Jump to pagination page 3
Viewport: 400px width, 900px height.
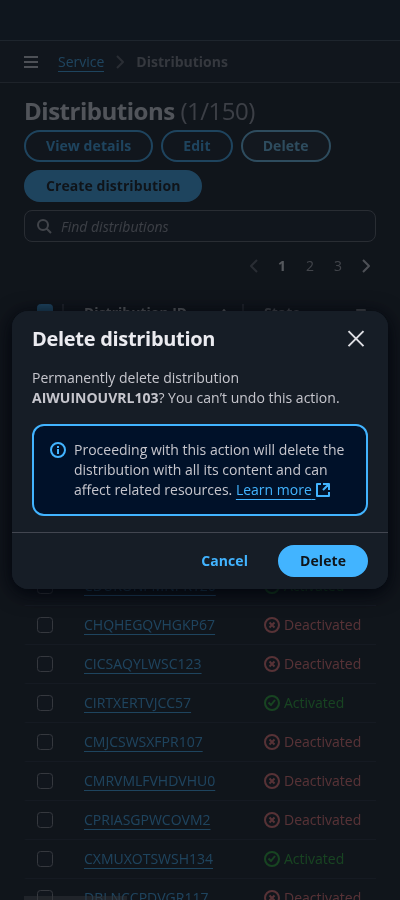(x=338, y=266)
